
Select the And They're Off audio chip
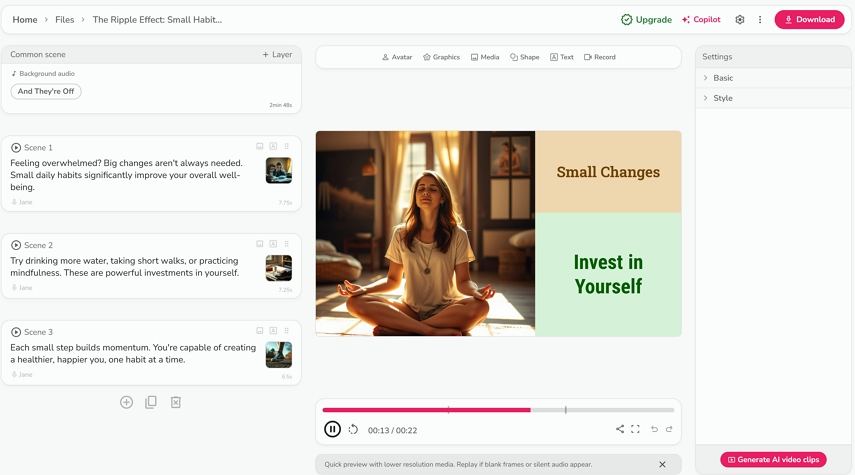(46, 92)
